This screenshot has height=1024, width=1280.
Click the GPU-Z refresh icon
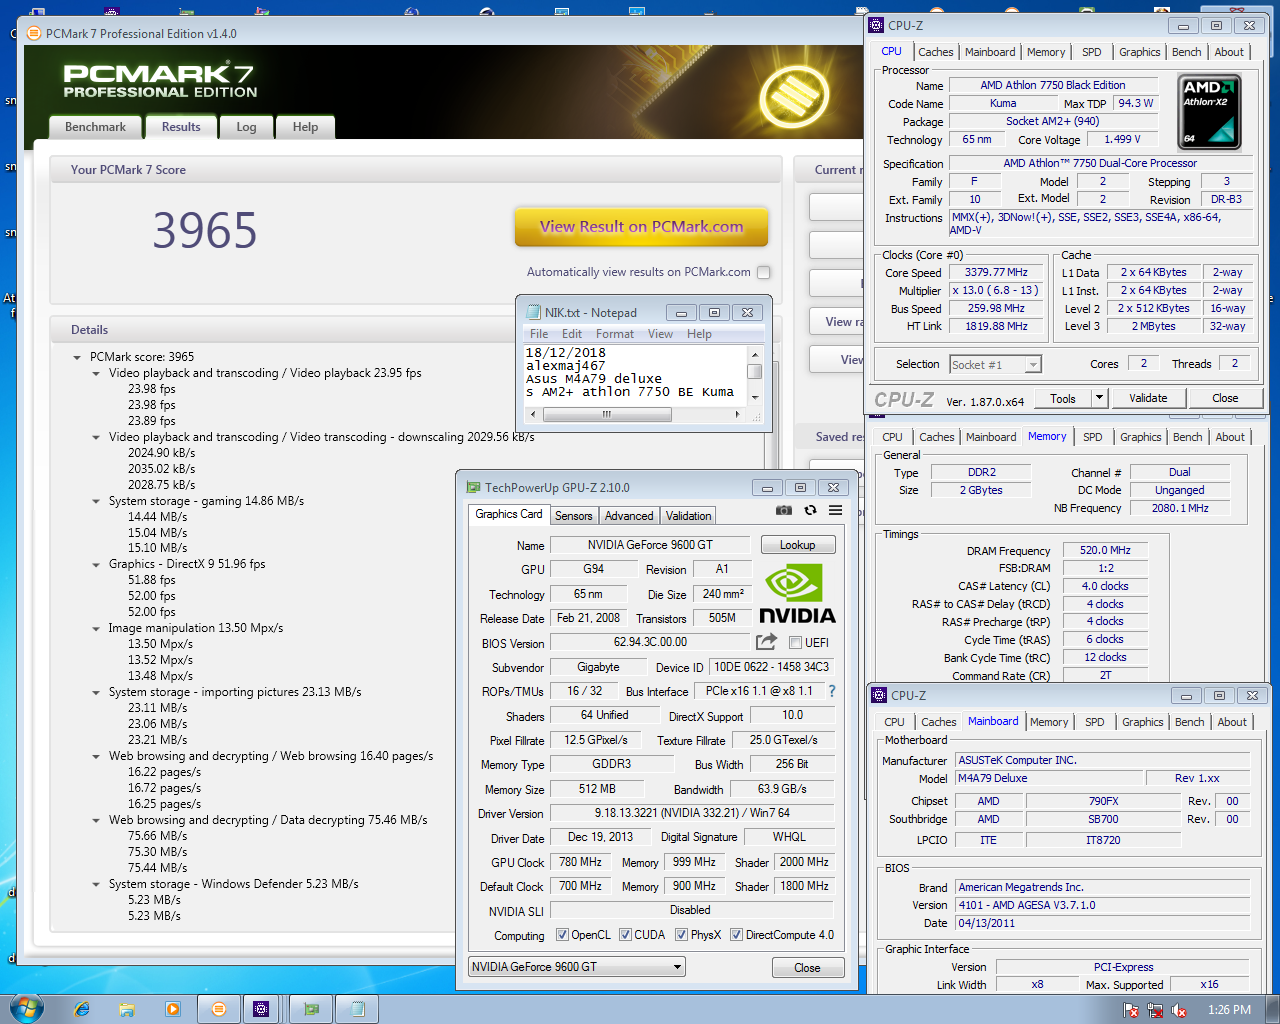(810, 510)
